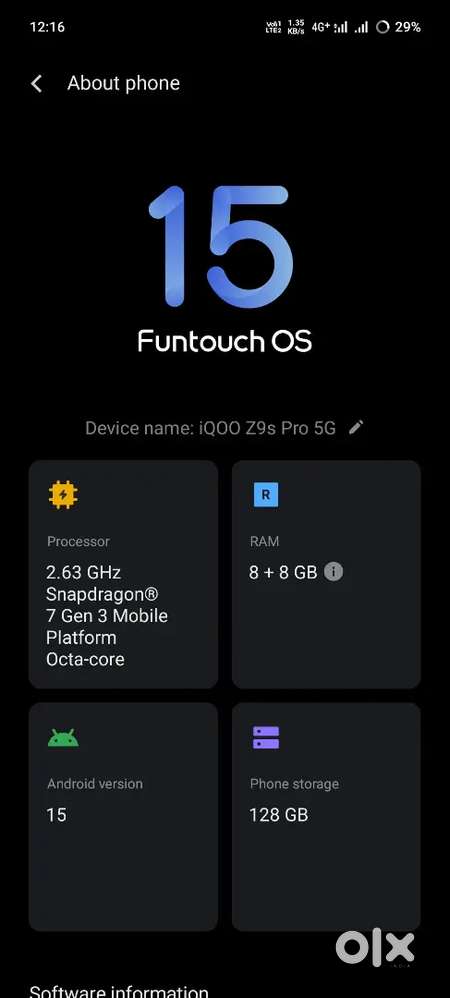Tap the green Android robot icon
The height and width of the screenshot is (998, 450).
[63, 738]
